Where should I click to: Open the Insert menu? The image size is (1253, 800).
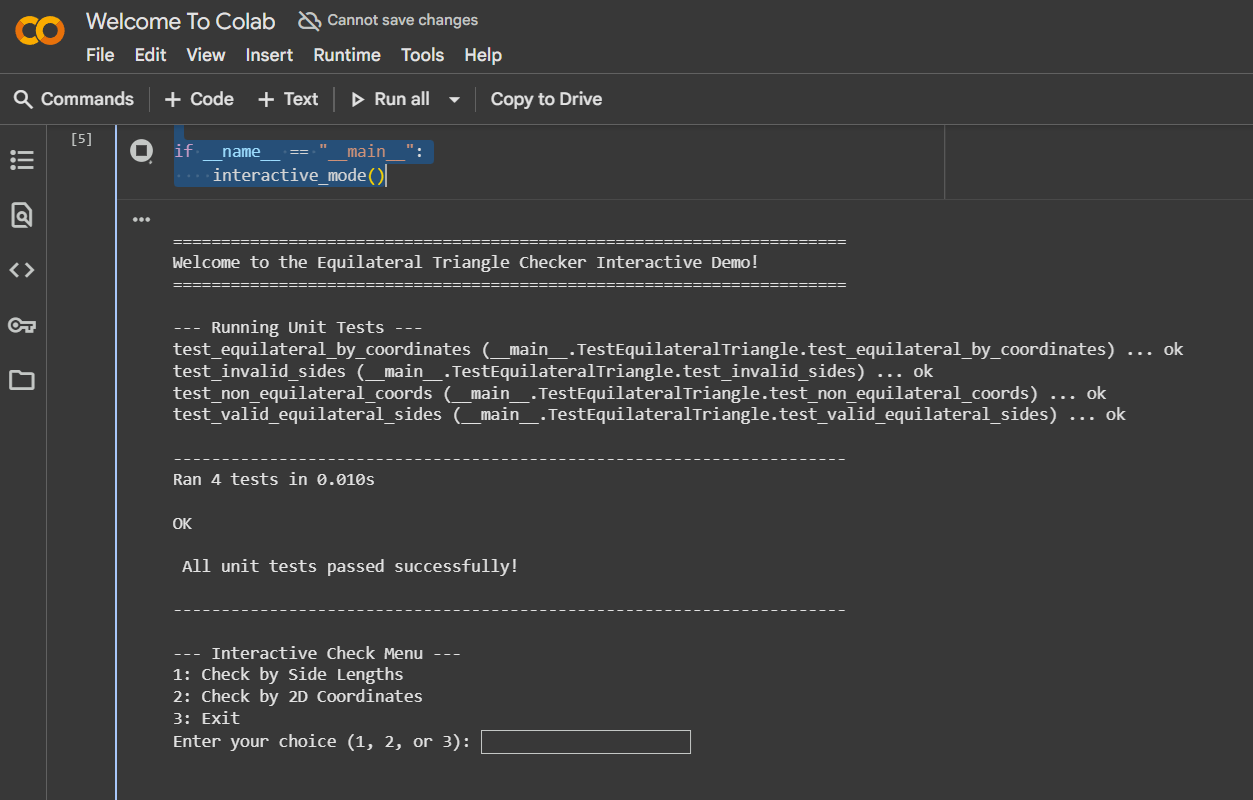[x=270, y=55]
